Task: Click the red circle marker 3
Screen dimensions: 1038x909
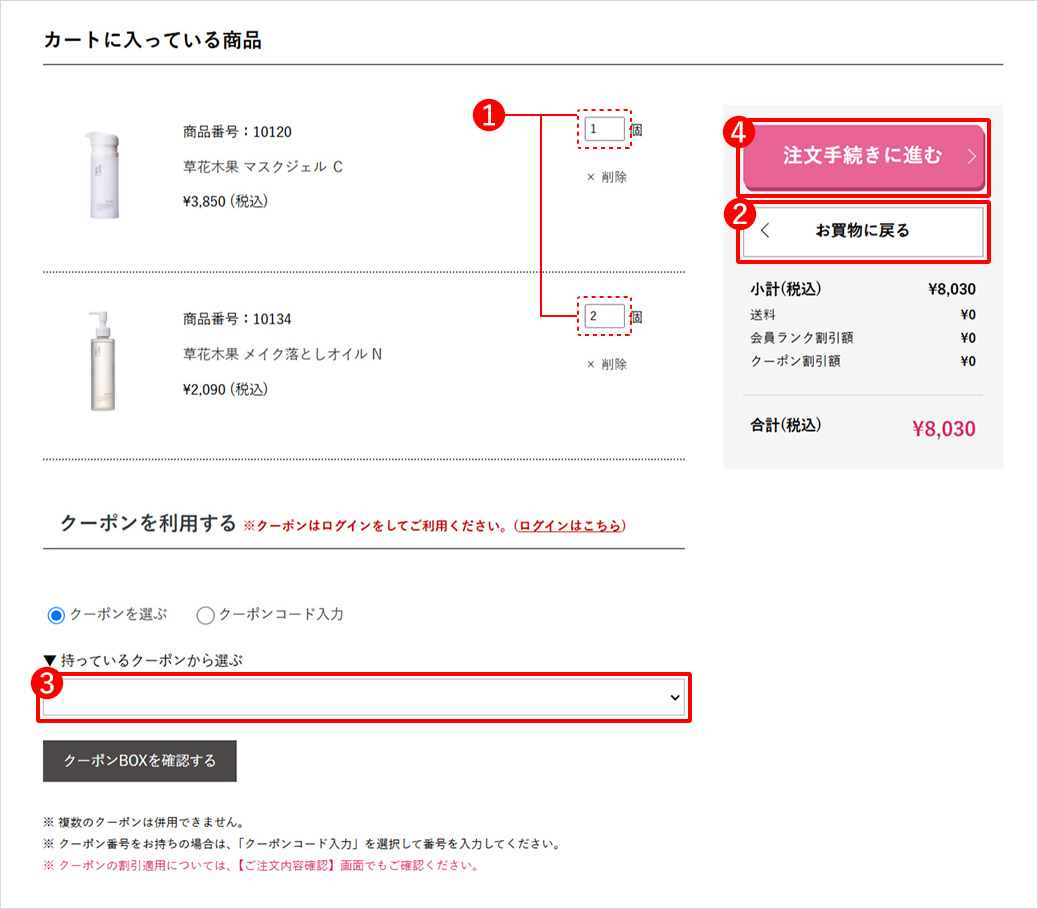Action: tap(45, 684)
